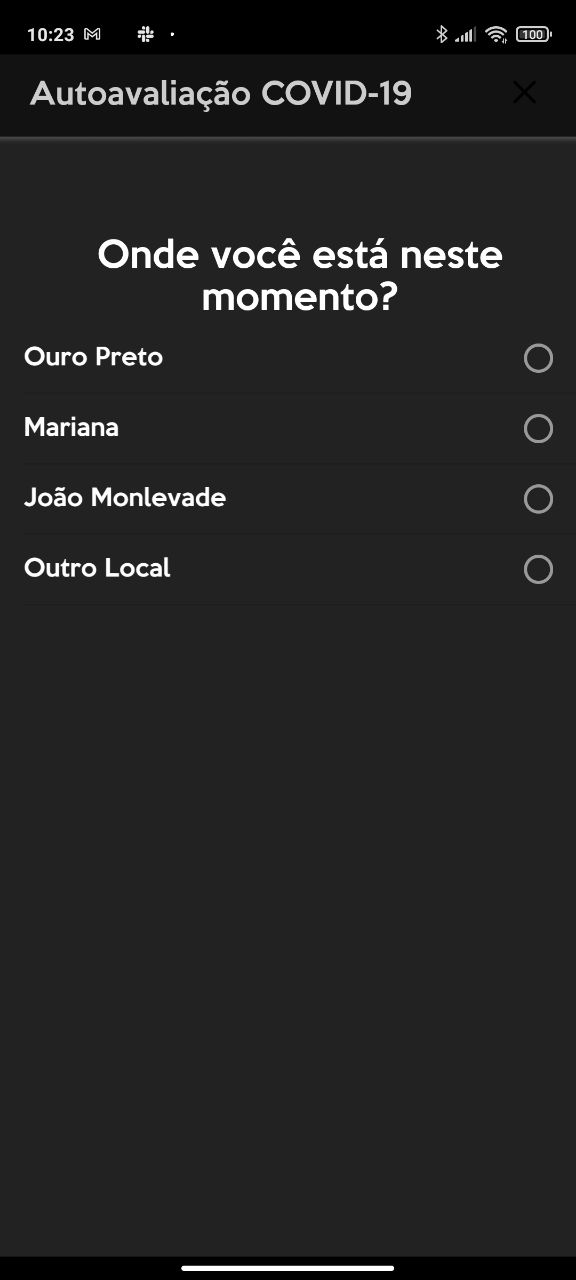Tap the small notification dot icon
The height and width of the screenshot is (1280, 576).
tap(172, 34)
